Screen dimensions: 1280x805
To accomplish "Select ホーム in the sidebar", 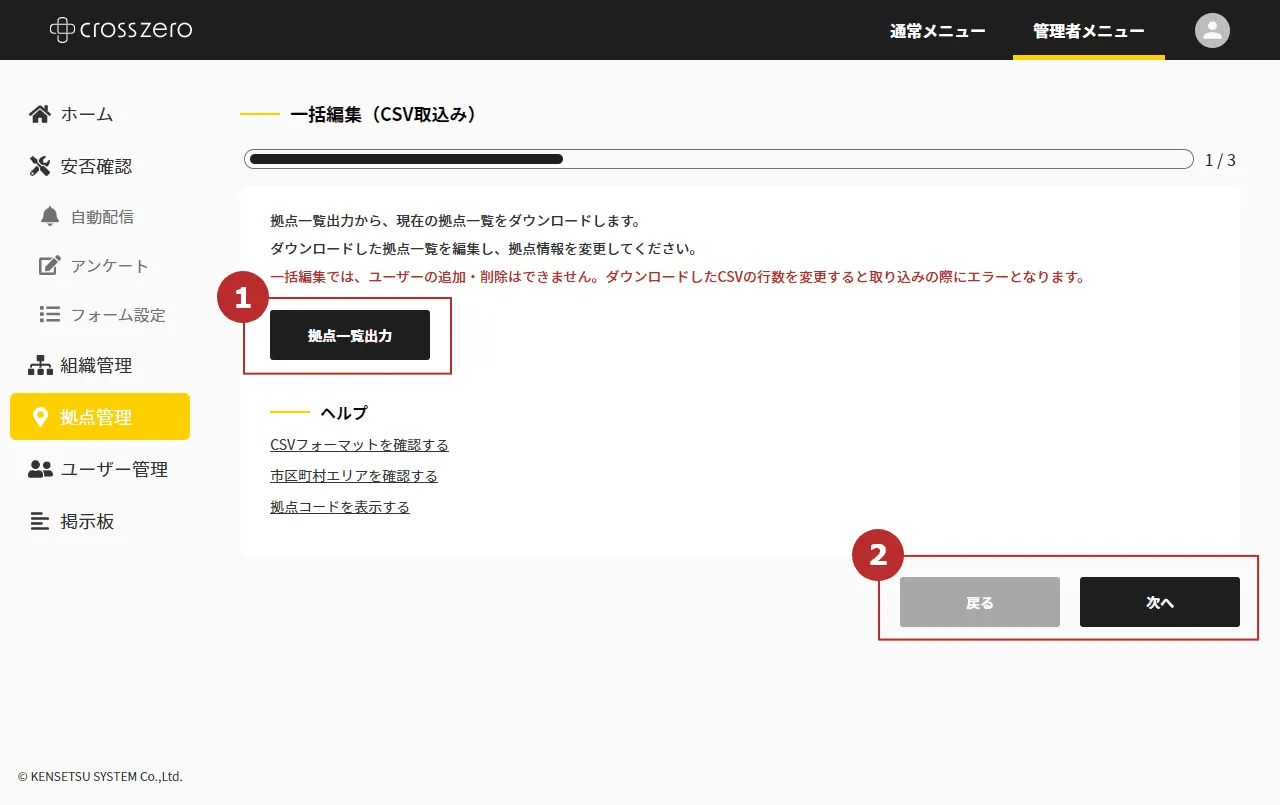I will point(87,114).
